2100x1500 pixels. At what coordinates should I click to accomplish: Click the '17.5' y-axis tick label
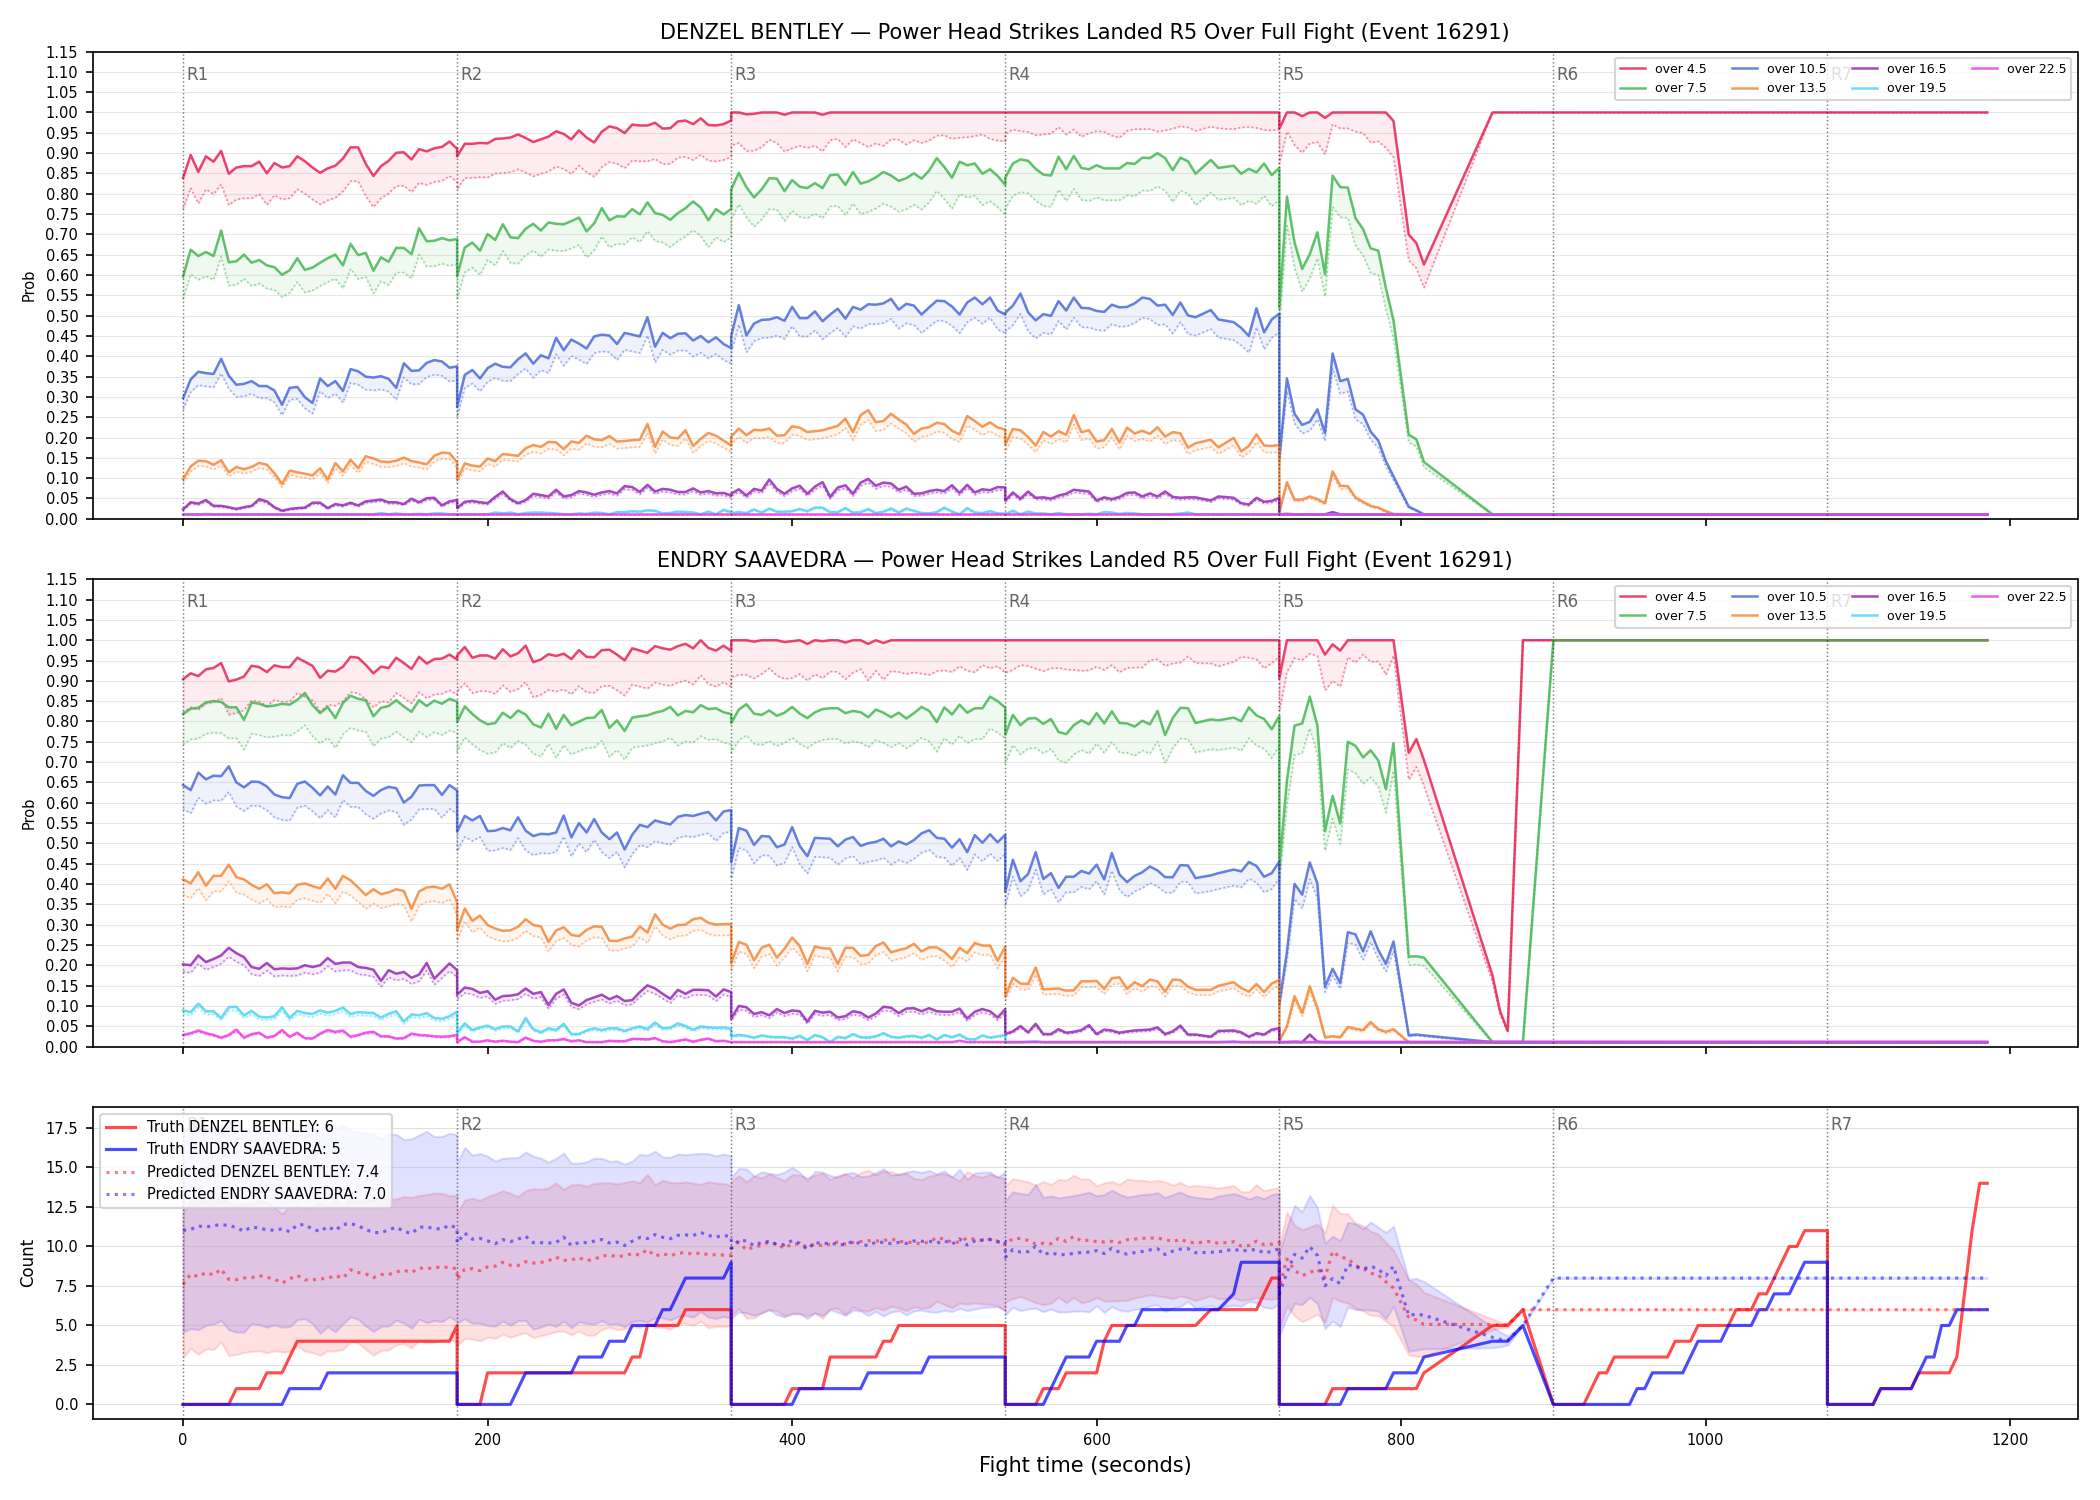[62, 1129]
